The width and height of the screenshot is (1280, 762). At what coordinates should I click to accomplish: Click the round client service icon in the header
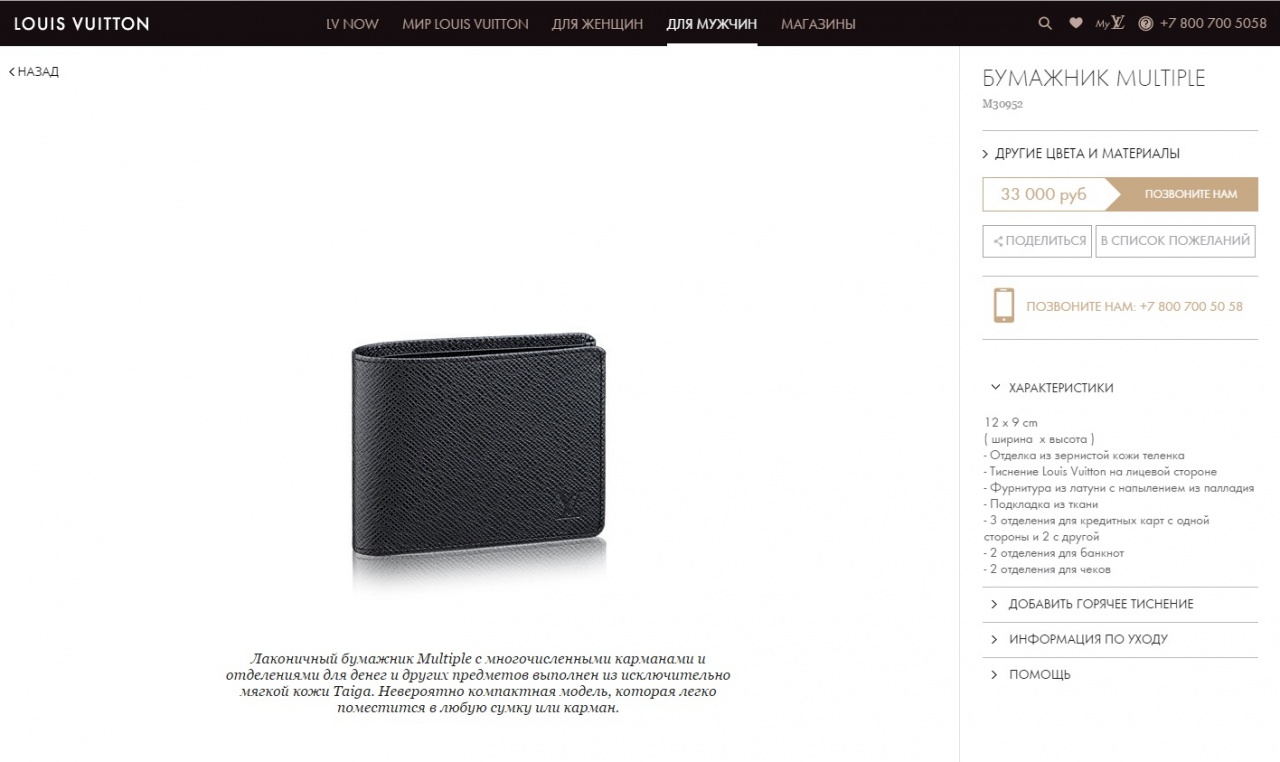pos(1146,23)
